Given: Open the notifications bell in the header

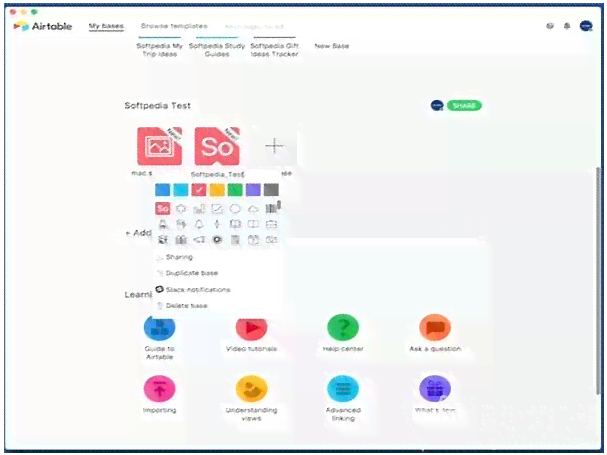Looking at the screenshot, I should click(x=567, y=26).
